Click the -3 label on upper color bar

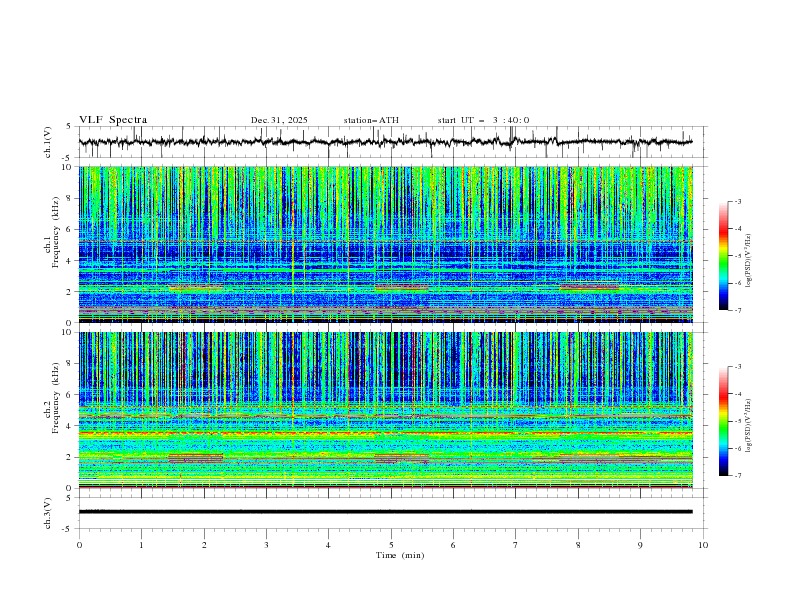click(x=736, y=202)
